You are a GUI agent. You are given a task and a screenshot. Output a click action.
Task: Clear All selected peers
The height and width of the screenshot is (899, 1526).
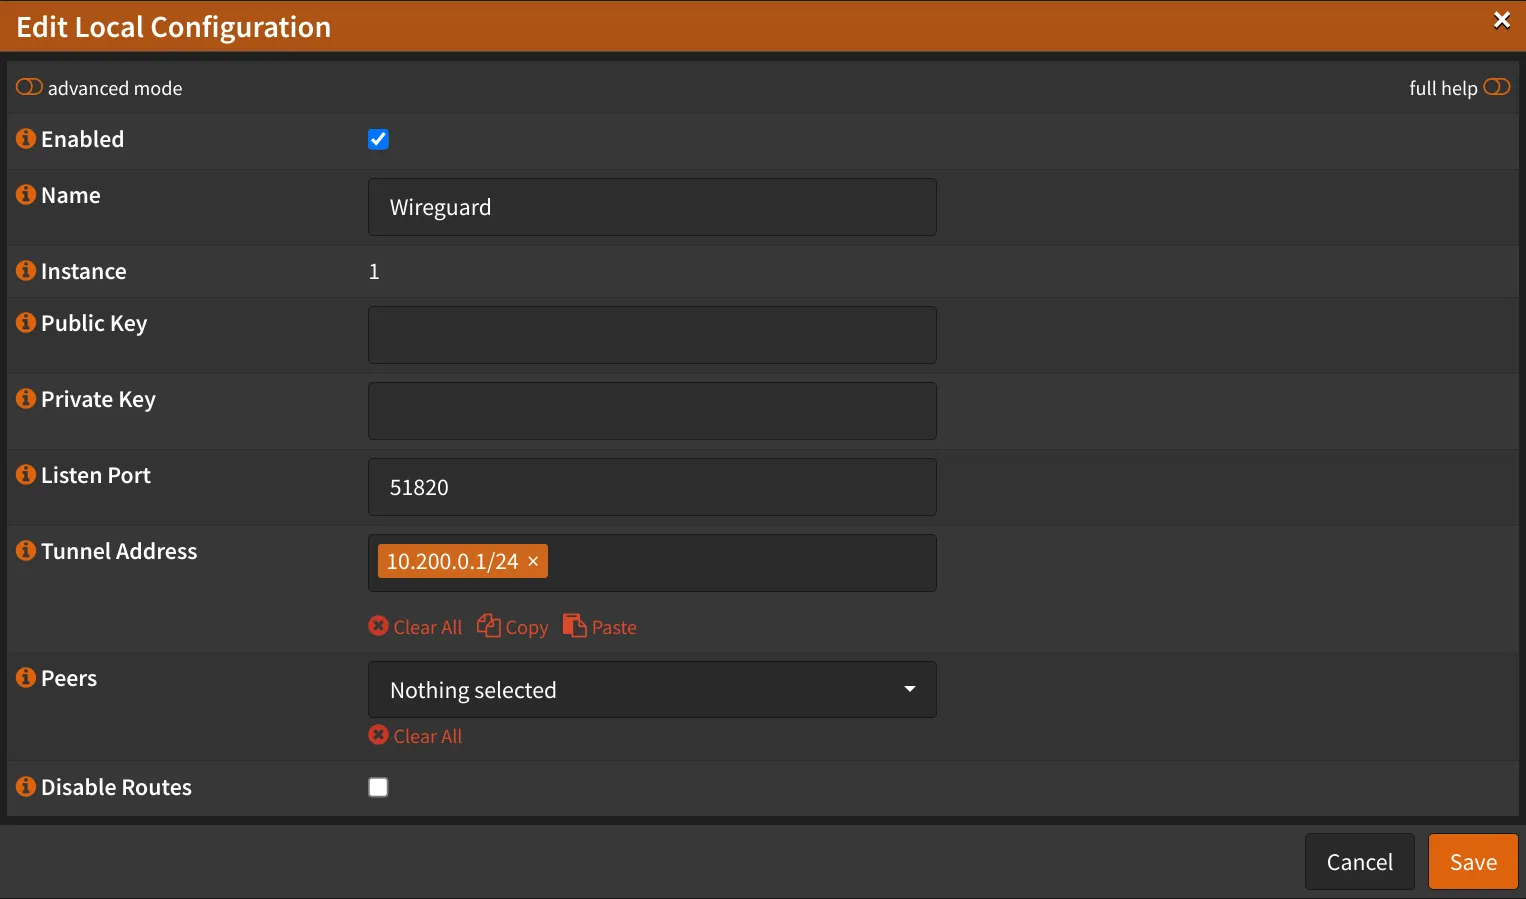tap(416, 736)
